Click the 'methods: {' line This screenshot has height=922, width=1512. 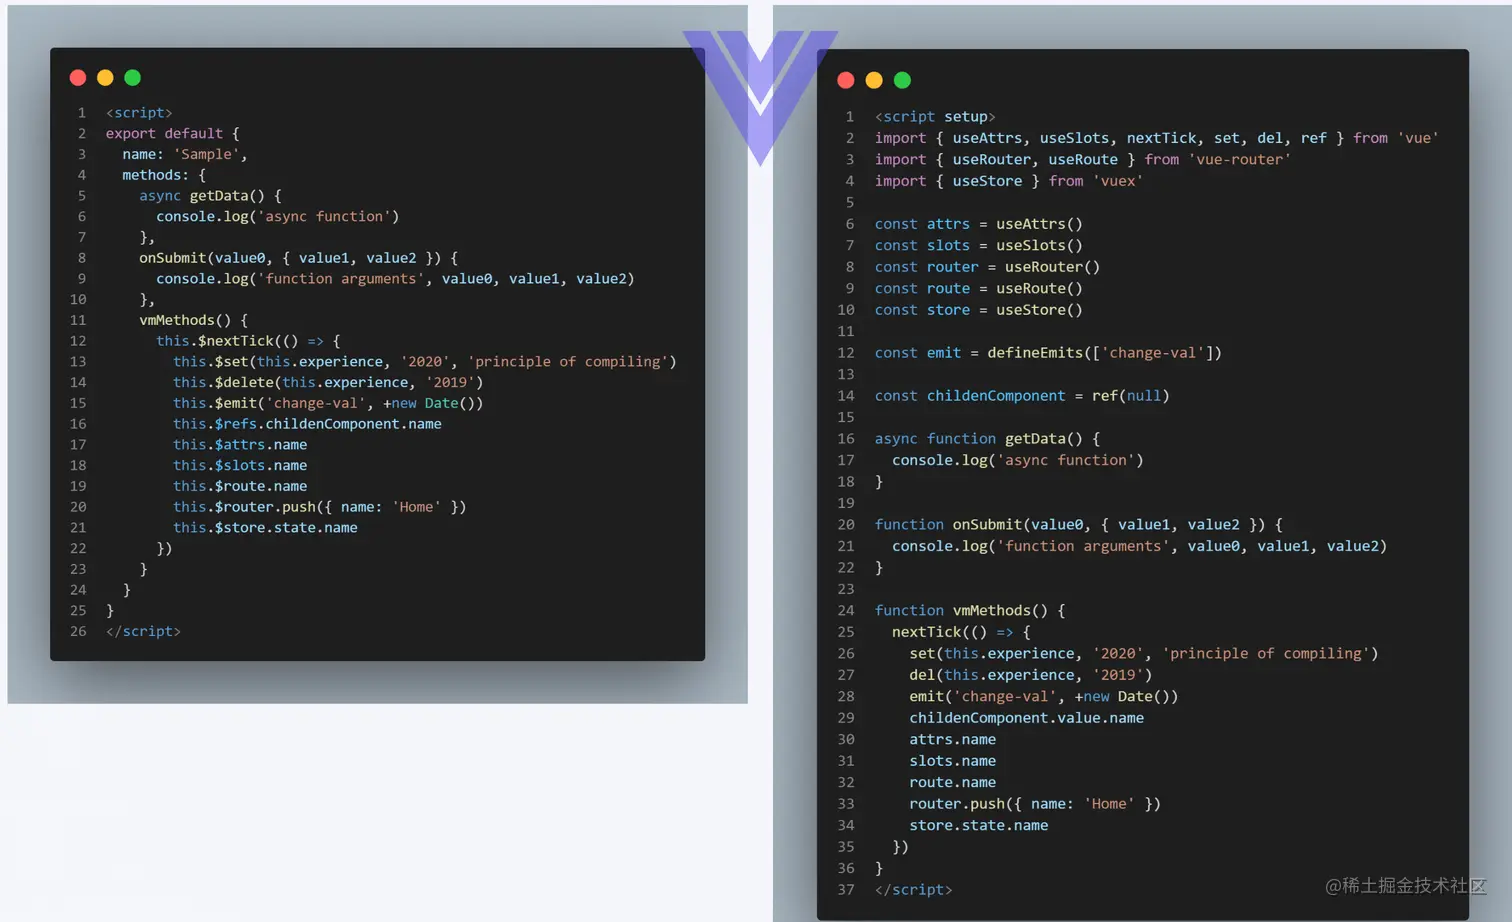[164, 175]
